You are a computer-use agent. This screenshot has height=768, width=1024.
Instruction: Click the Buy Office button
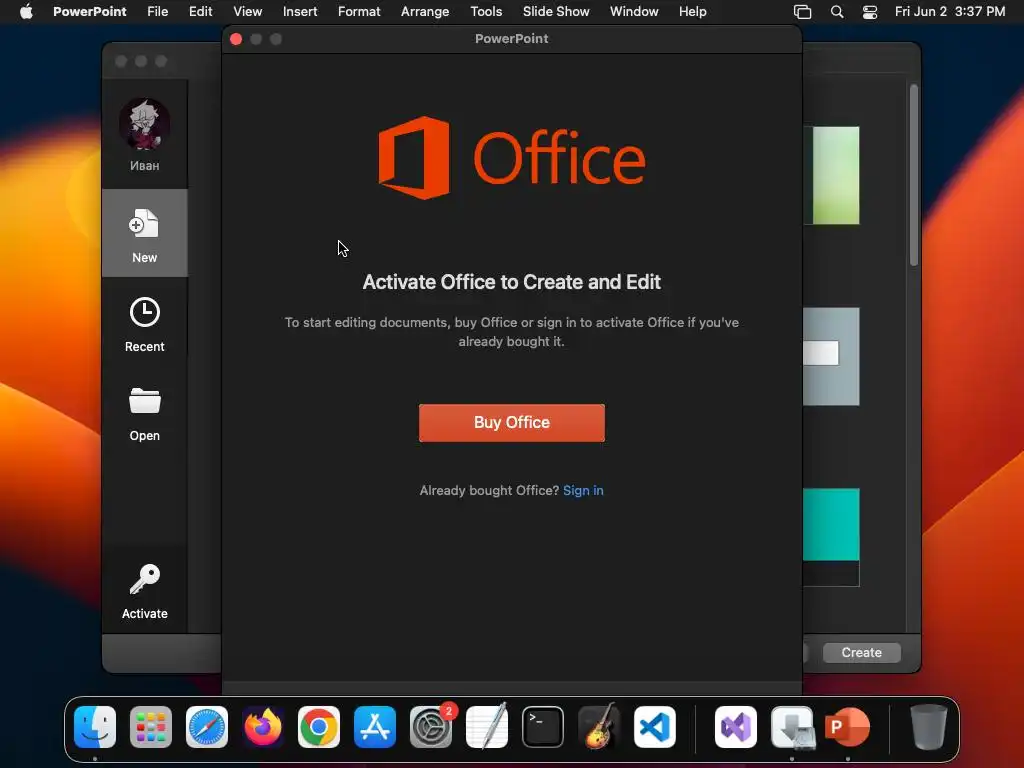[511, 423]
